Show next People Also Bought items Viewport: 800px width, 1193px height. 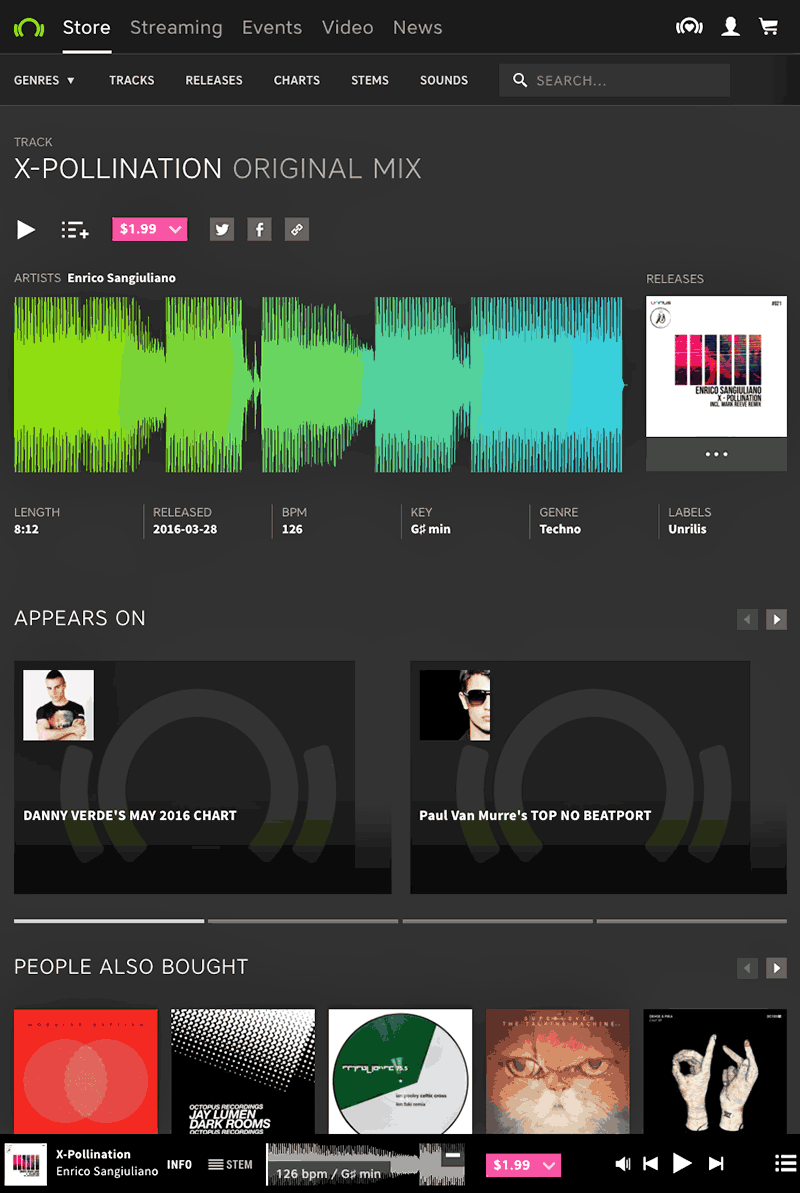776,968
